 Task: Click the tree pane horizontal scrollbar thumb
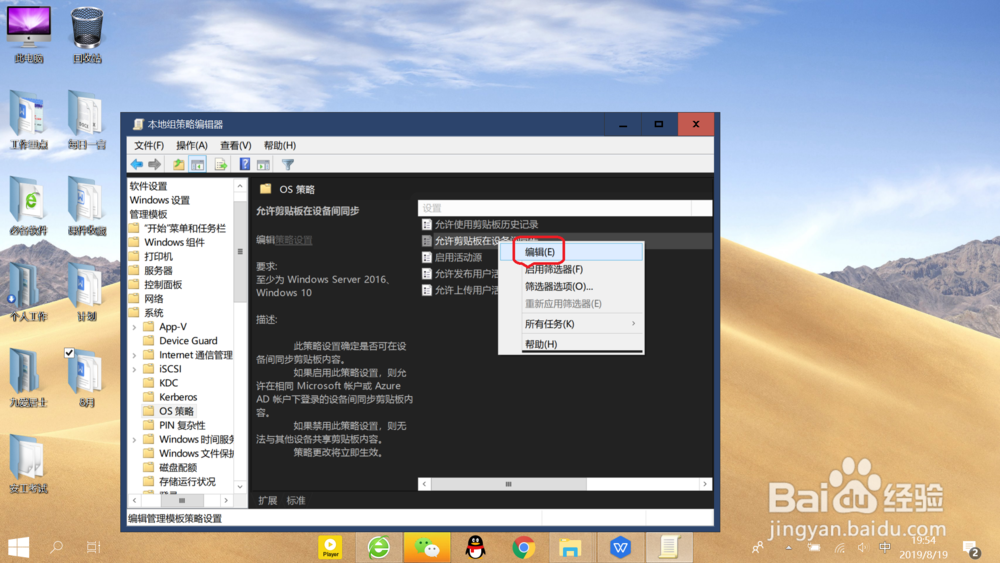coord(182,501)
